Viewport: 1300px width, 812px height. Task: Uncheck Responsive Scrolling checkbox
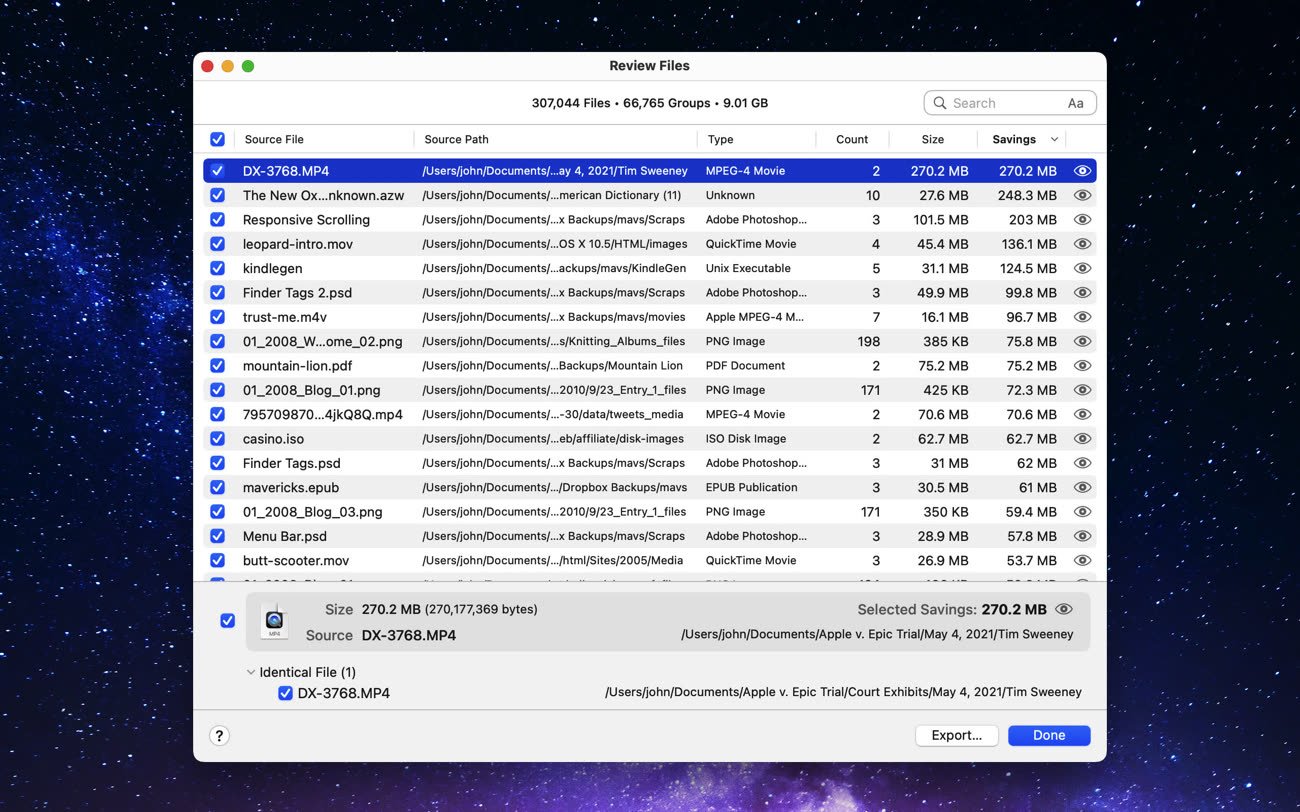coord(217,220)
